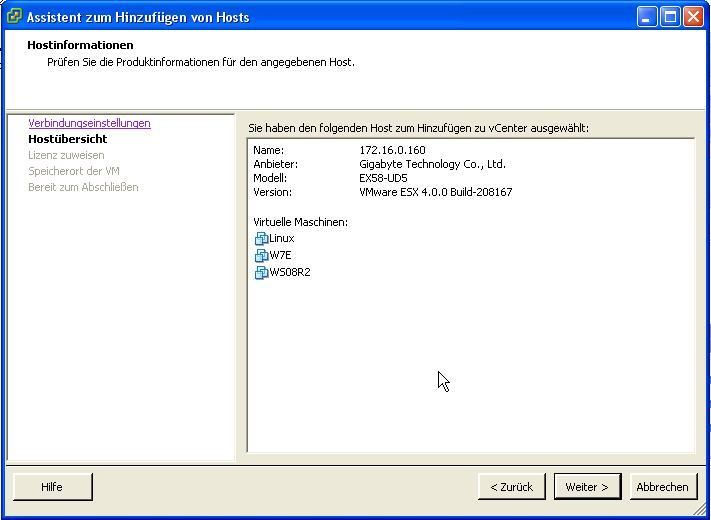
Task: Click the Anbieter: label
Action: [276, 164]
